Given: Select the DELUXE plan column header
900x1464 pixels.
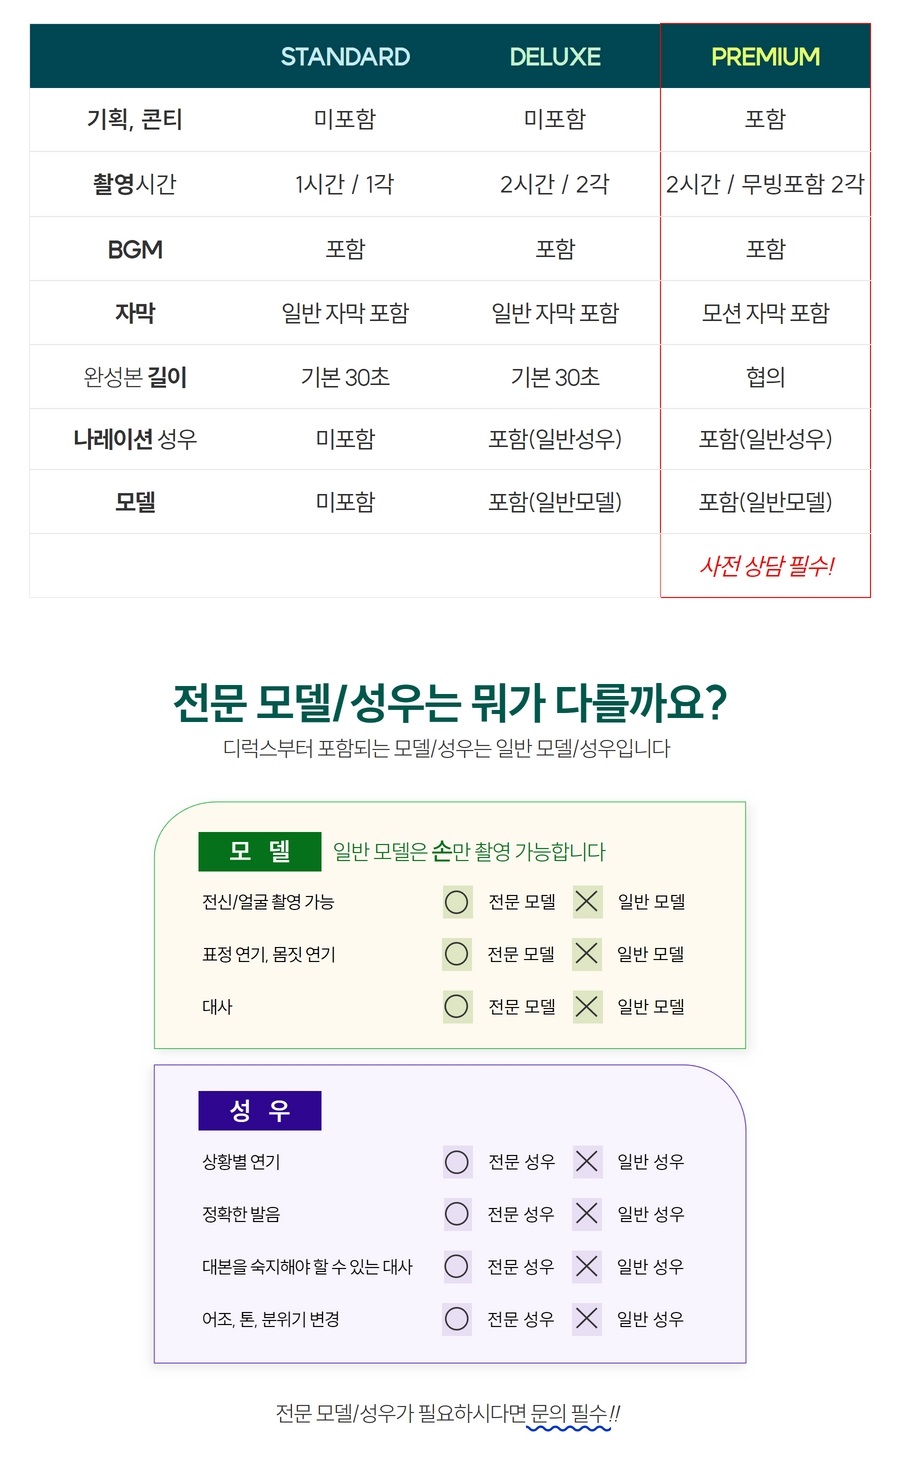Looking at the screenshot, I should pos(555,57).
